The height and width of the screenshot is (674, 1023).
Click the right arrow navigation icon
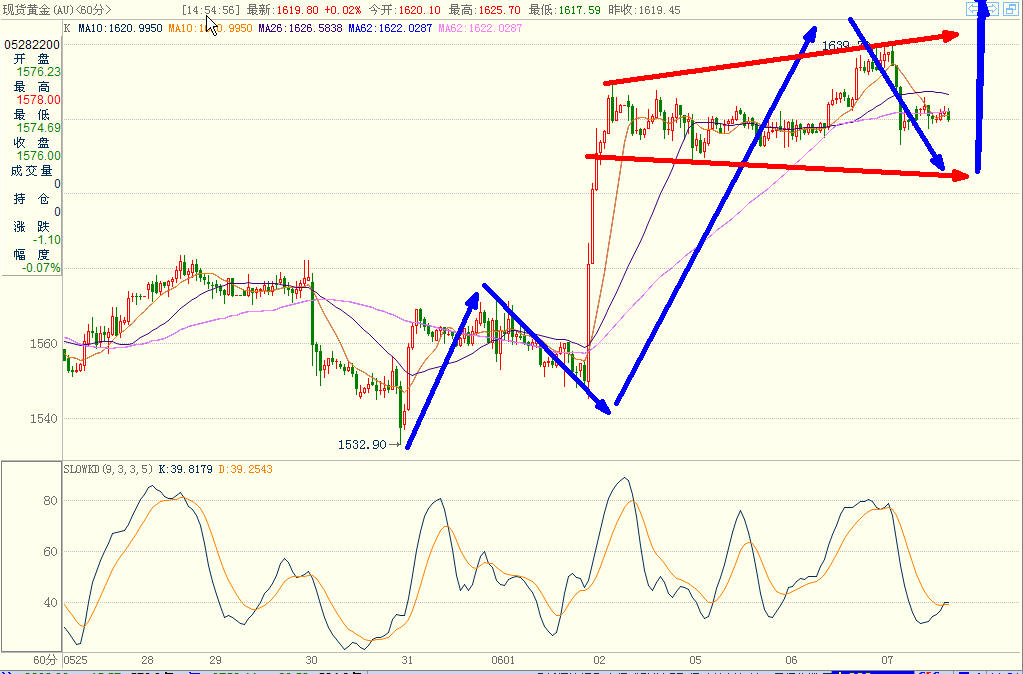pos(992,8)
